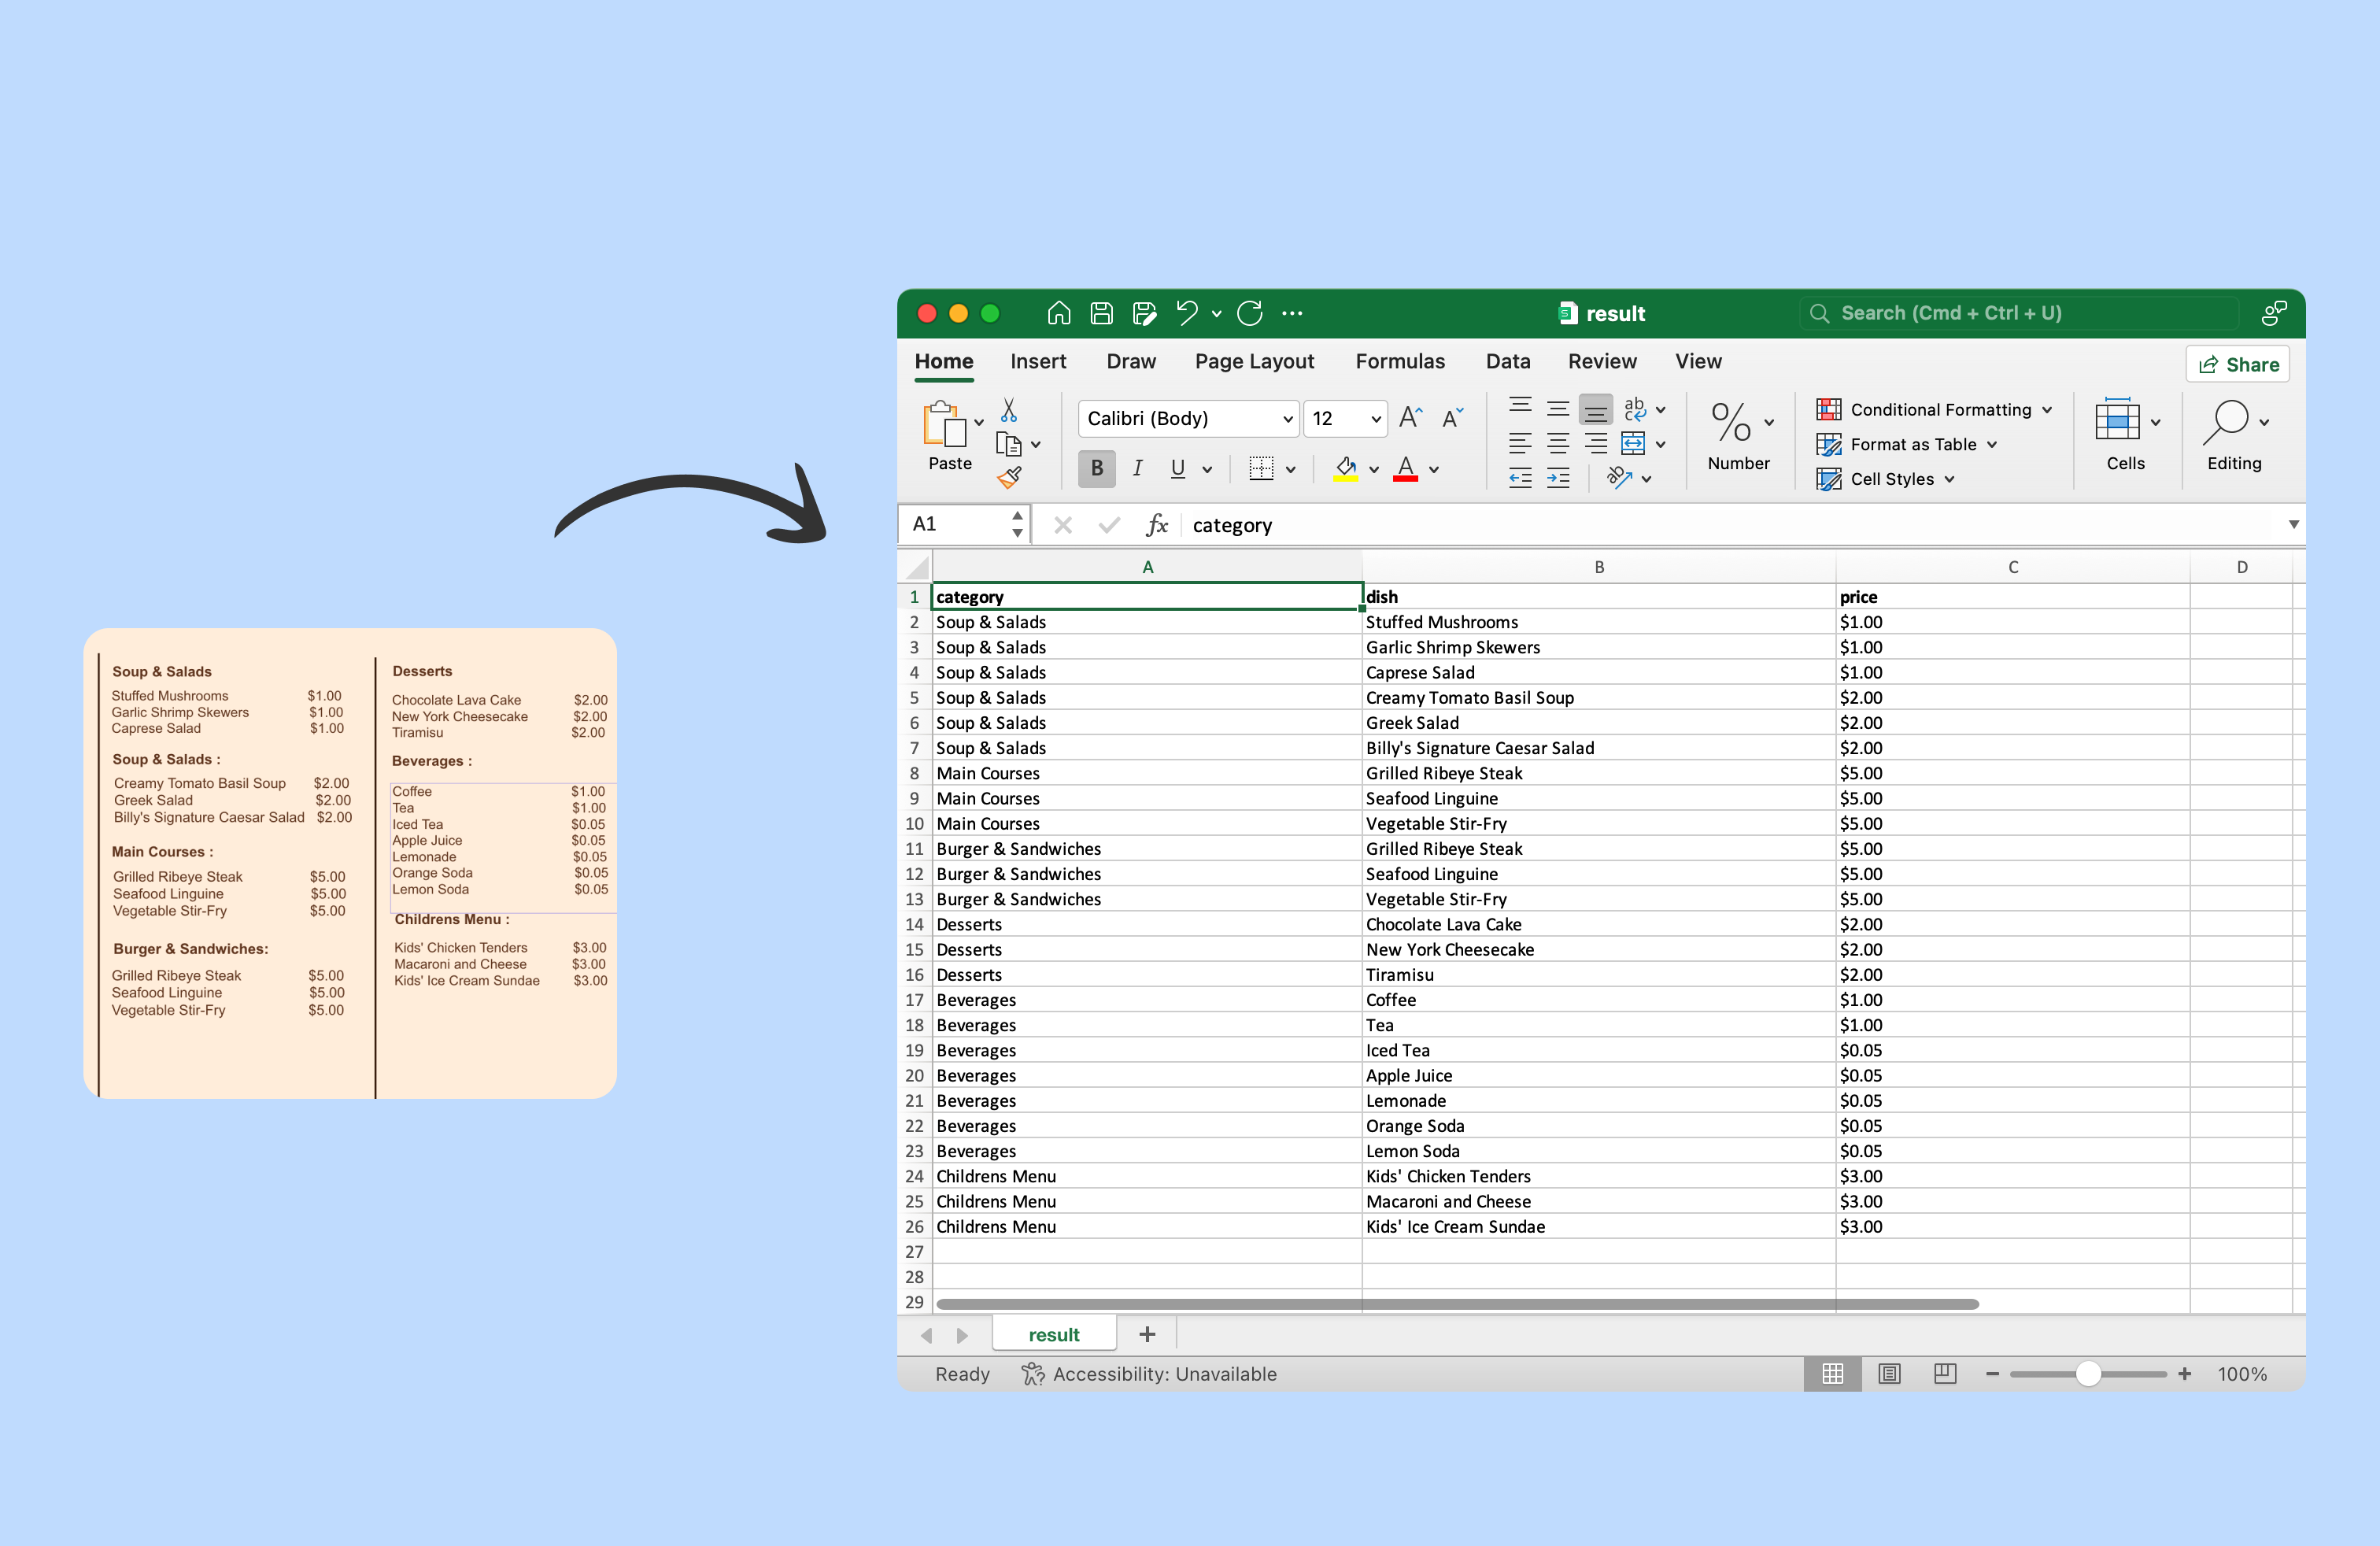
Task: Click the Save floppy disk icon
Action: (x=1101, y=313)
